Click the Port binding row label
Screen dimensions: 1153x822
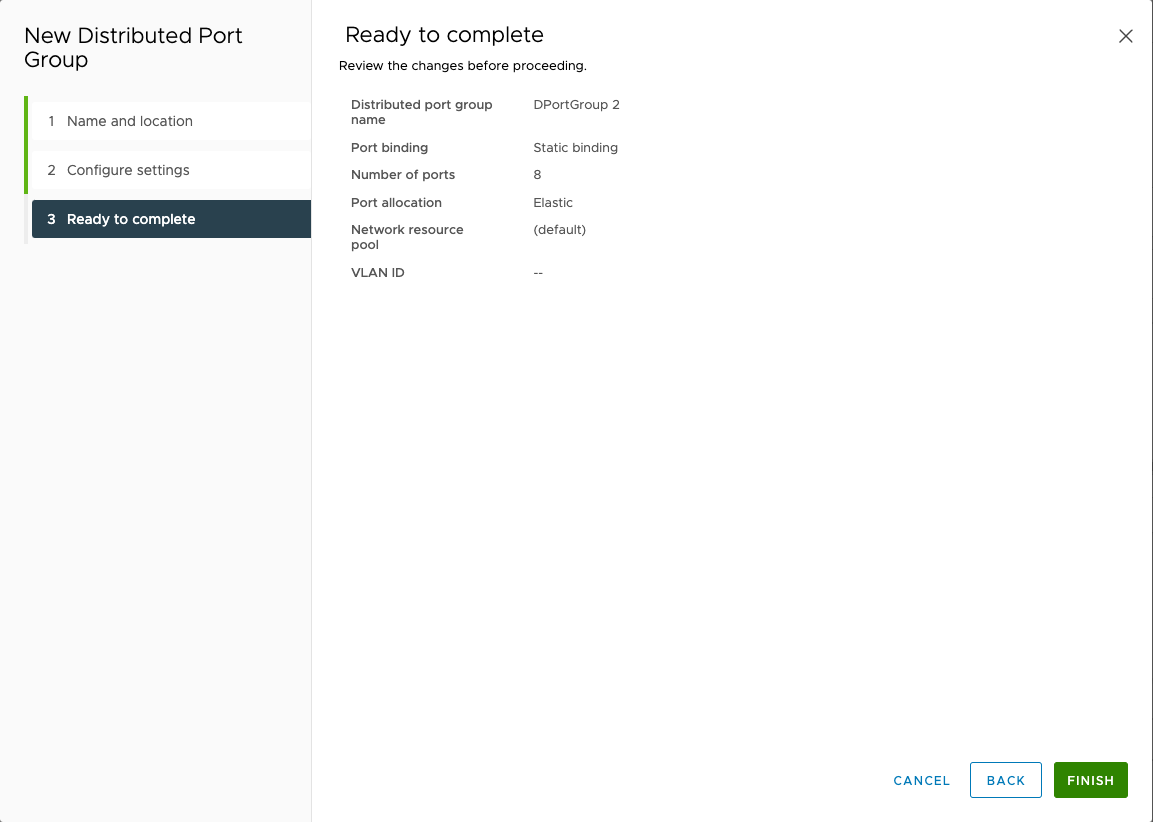pos(389,147)
